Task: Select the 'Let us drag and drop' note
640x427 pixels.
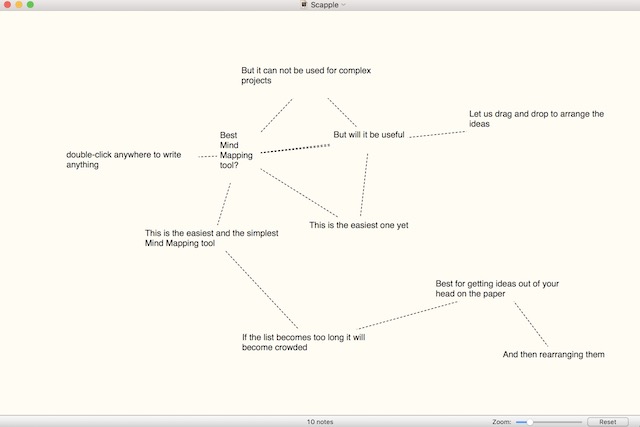Action: click(536, 119)
